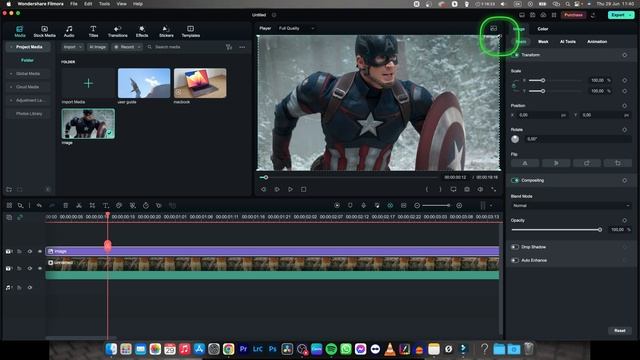Click the Purchase button

click(573, 15)
